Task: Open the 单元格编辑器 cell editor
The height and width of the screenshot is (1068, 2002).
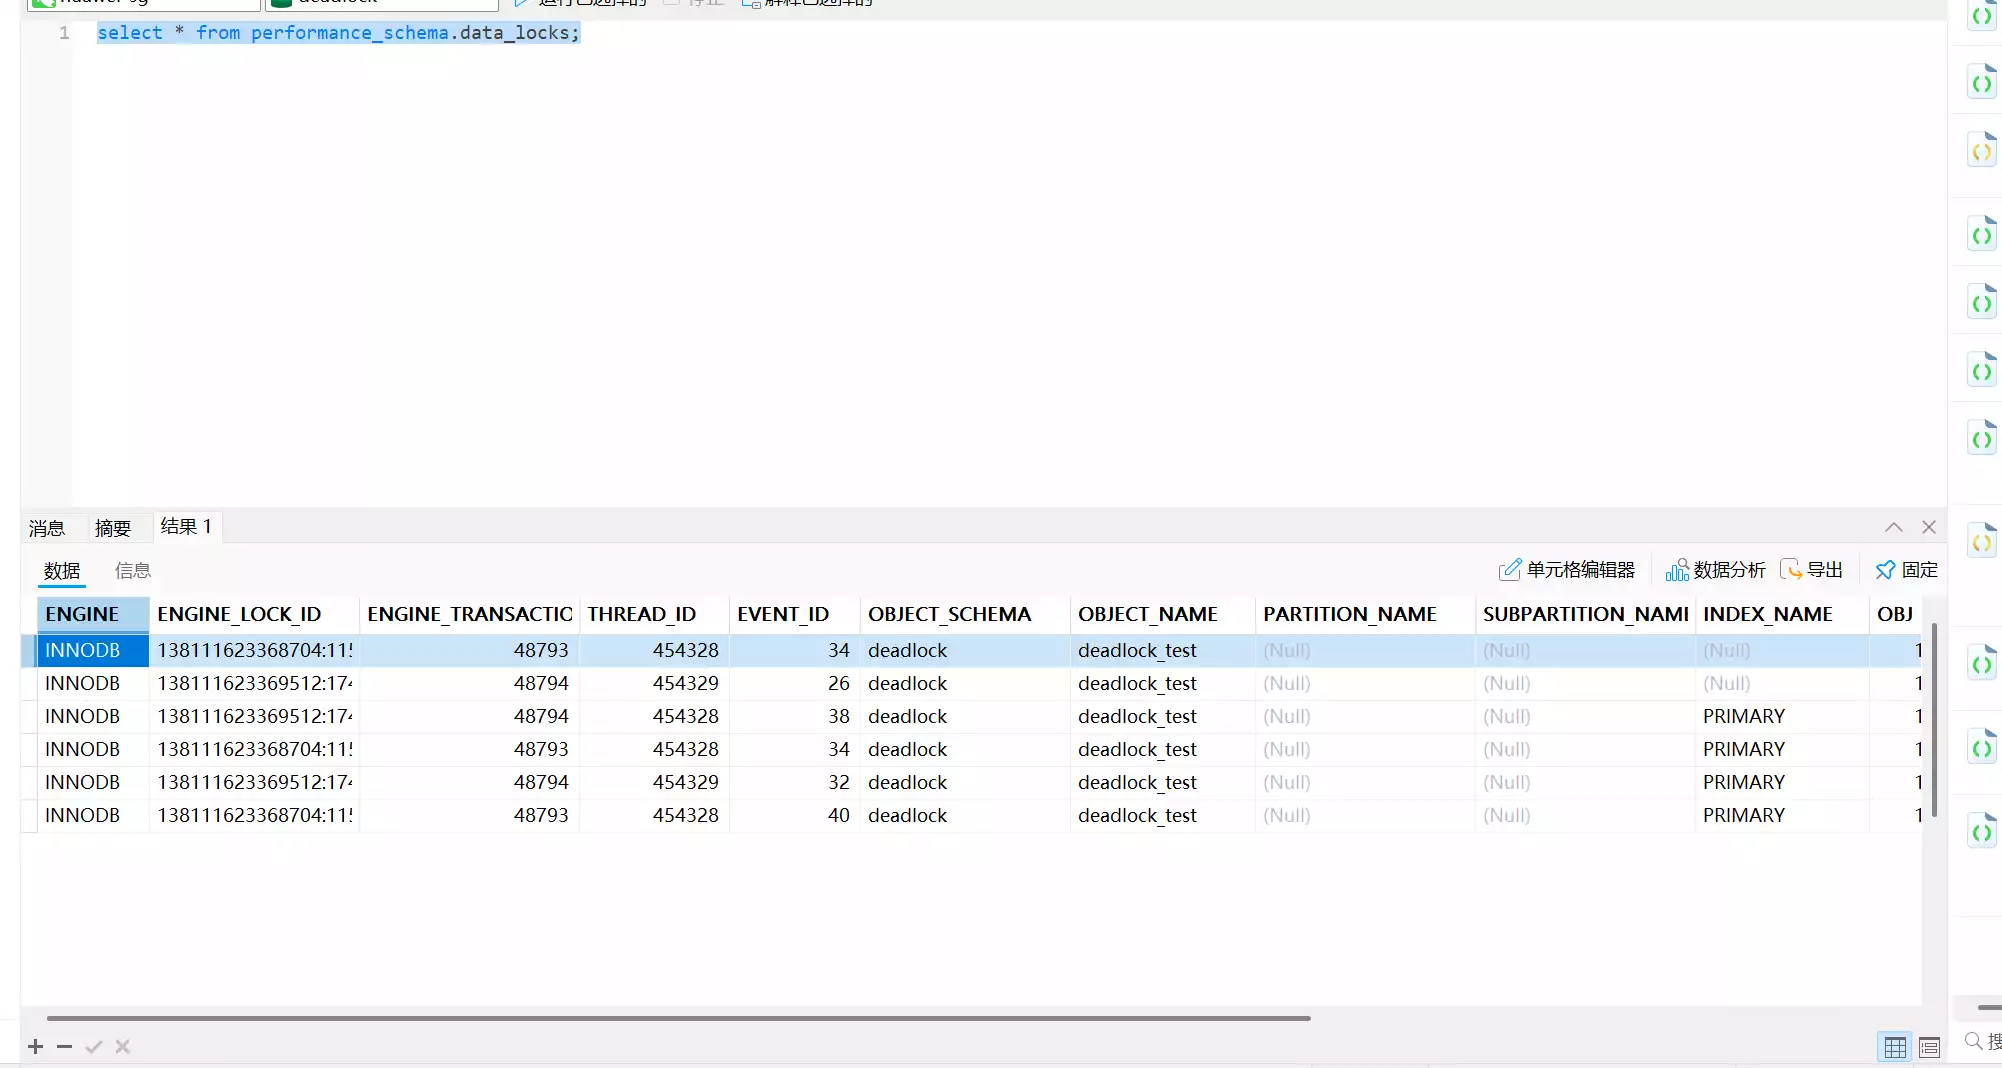Action: coord(1566,570)
